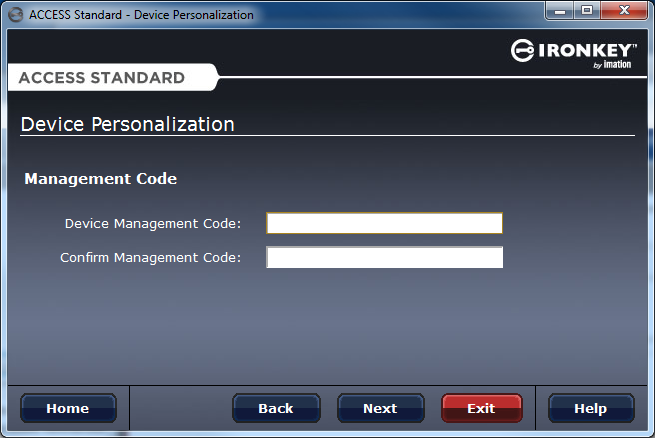Minimize the ACCESS Standard window

tap(561, 11)
